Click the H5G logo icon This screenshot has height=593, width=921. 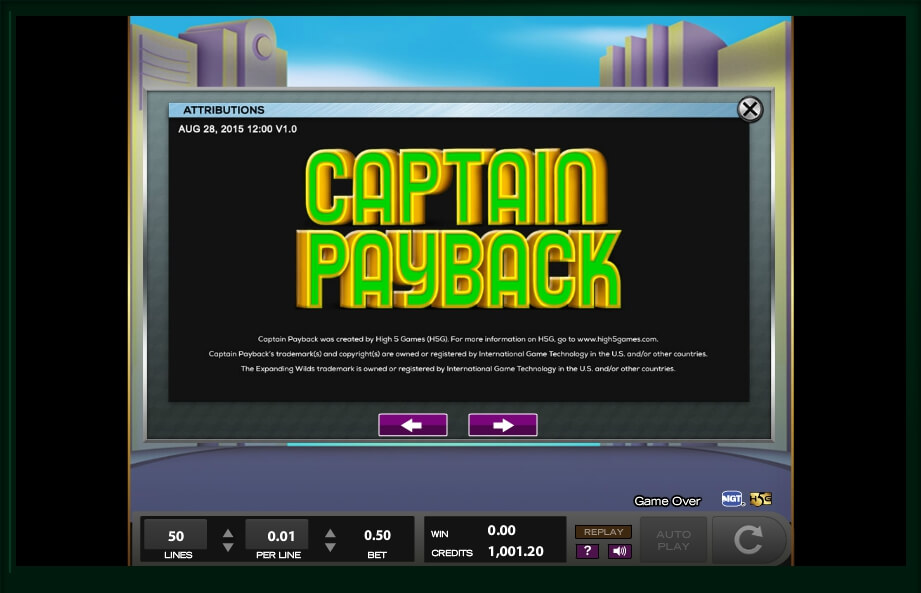pyautogui.click(x=761, y=498)
